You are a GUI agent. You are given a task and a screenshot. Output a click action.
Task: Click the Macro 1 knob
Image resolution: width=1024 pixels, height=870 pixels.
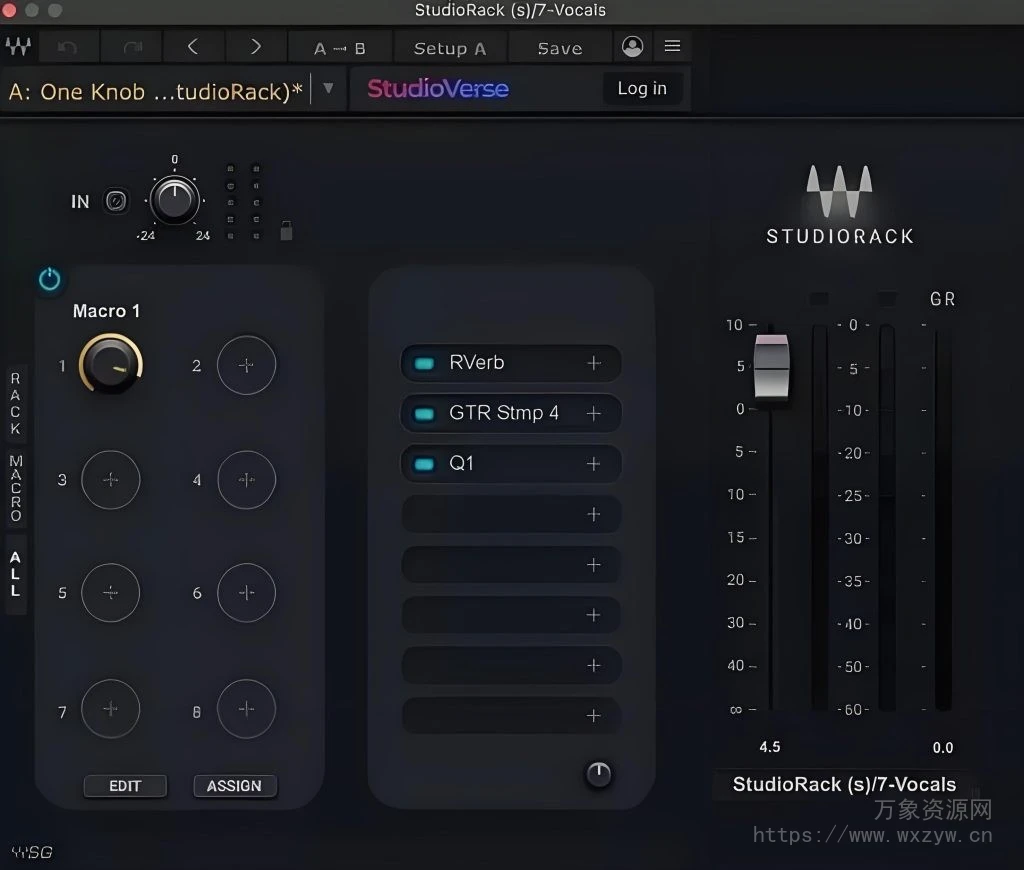(x=111, y=364)
